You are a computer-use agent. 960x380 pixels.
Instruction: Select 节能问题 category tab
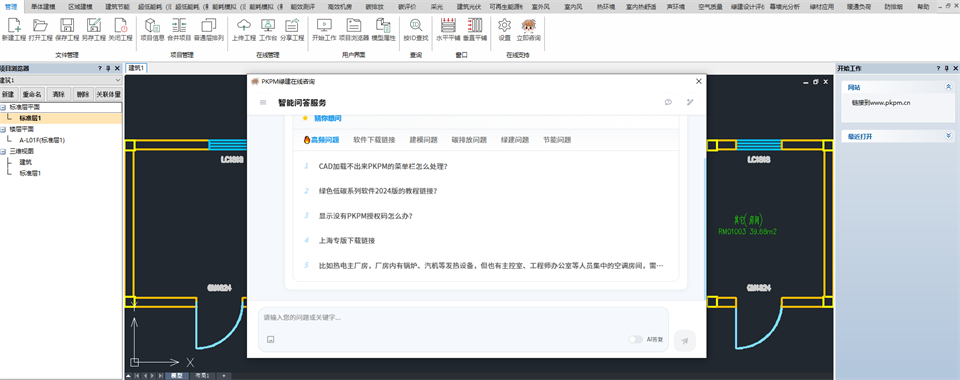[x=557, y=140]
